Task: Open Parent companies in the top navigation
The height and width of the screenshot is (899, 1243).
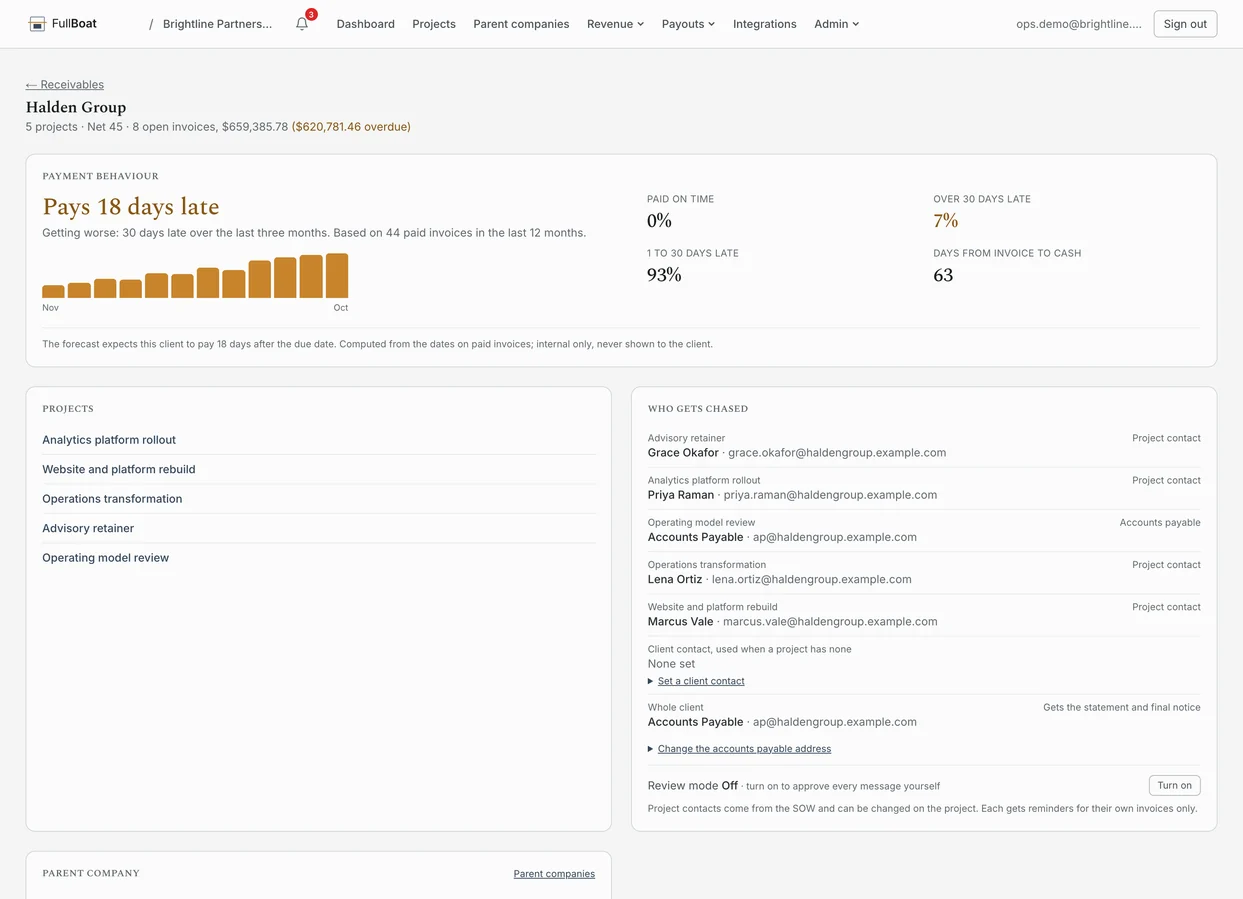Action: (521, 24)
